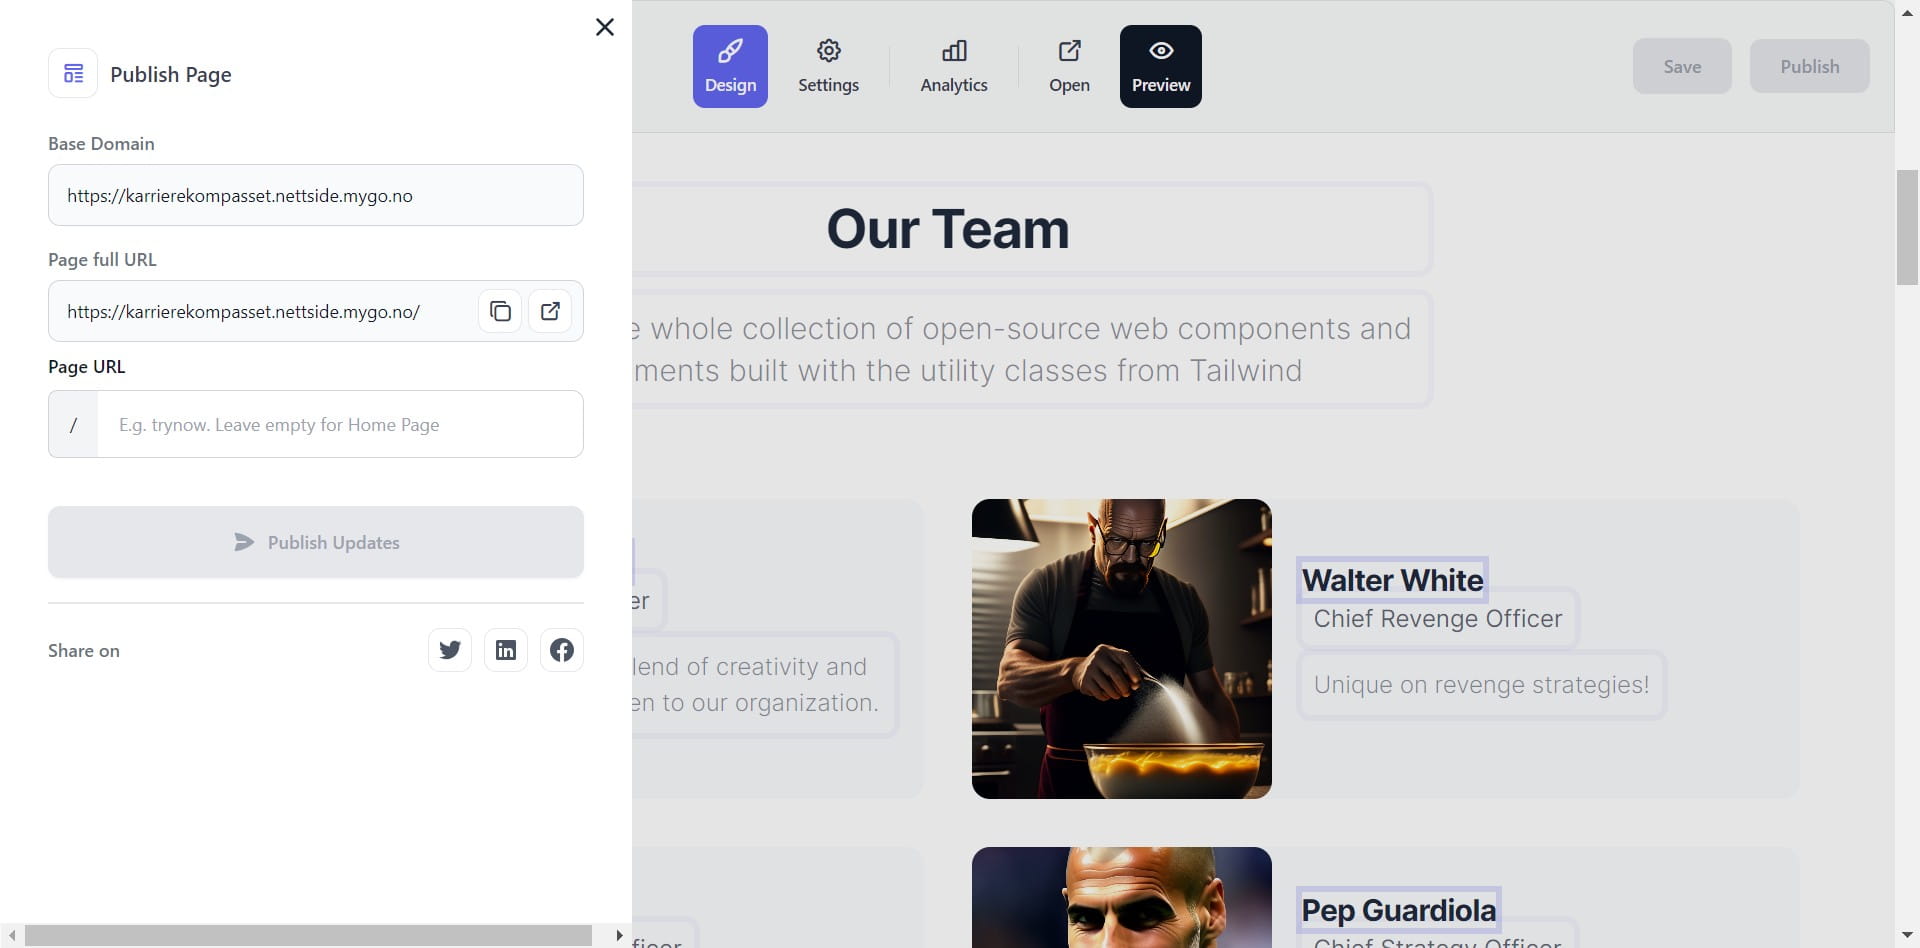Viewport: 1920px width, 948px height.
Task: Click the 'Base Domain' label
Action: pos(101,143)
